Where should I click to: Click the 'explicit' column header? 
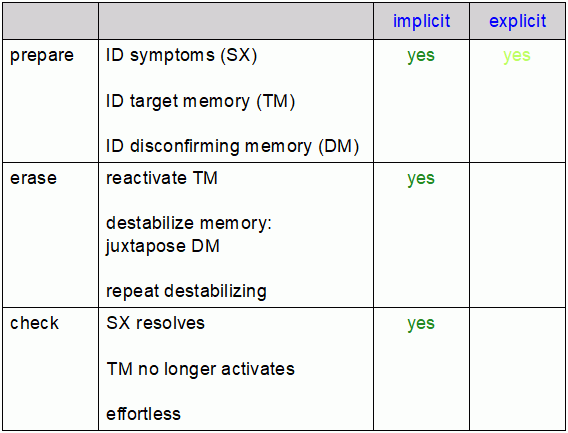(517, 21)
